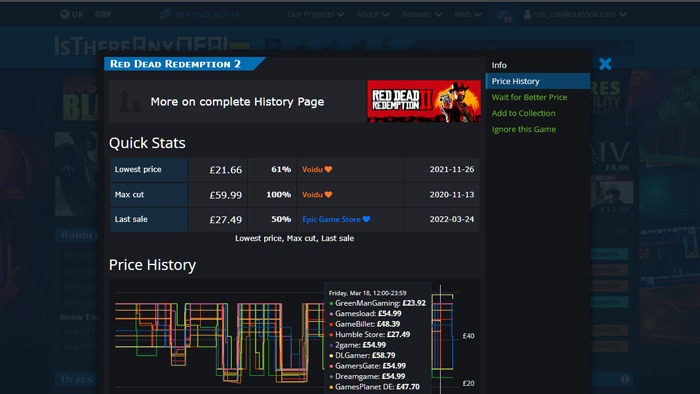Click Wait for Better Price

tap(529, 97)
